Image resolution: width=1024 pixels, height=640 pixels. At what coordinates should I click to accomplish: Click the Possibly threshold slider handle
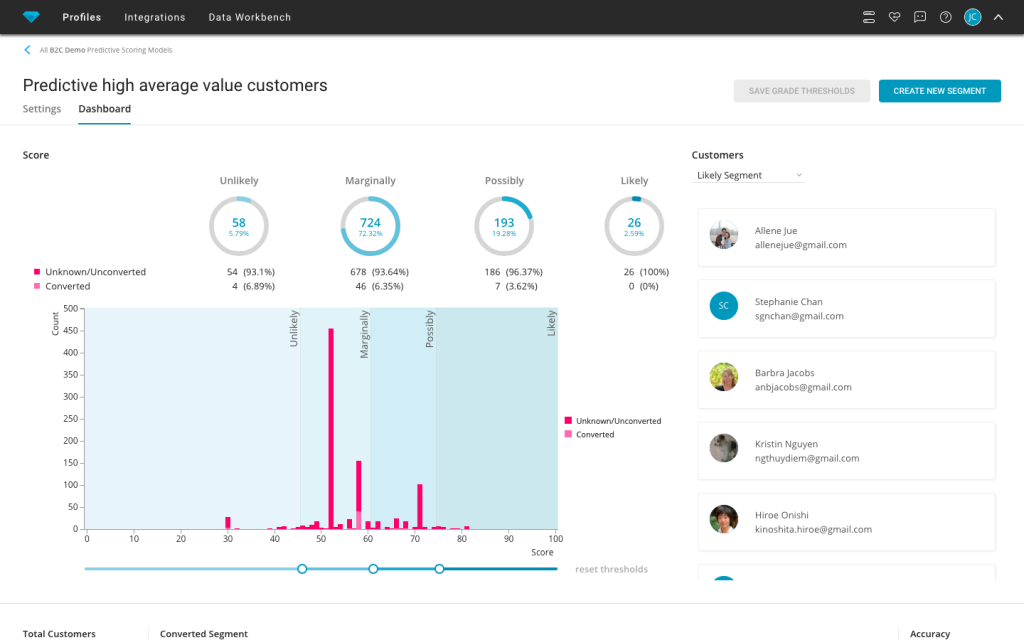tap(439, 569)
